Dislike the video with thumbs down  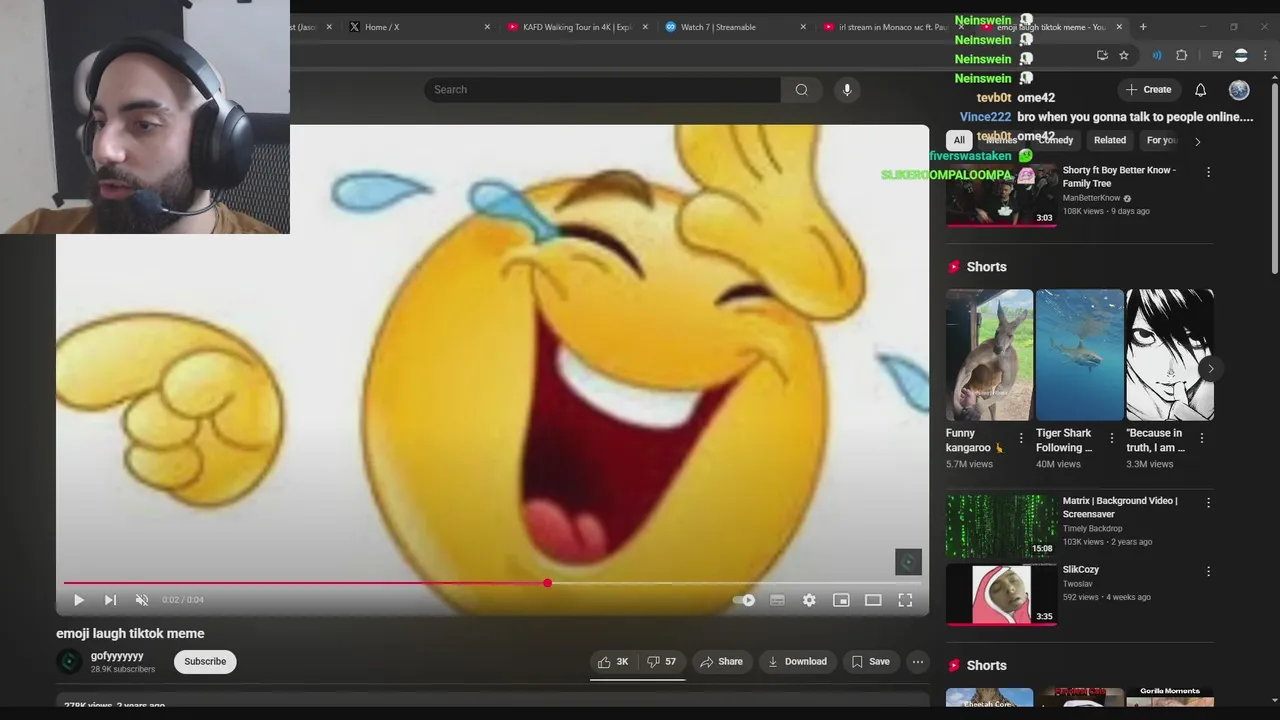pos(661,662)
